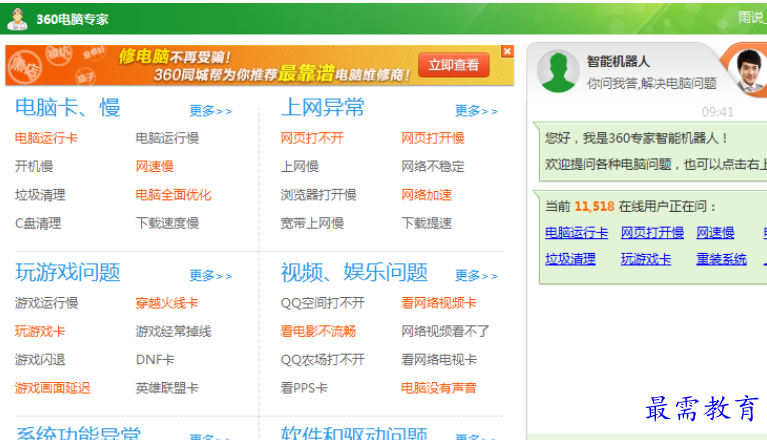Click the 09:41 chat timestamp
Viewport: 767px width, 440px height.
click(718, 112)
